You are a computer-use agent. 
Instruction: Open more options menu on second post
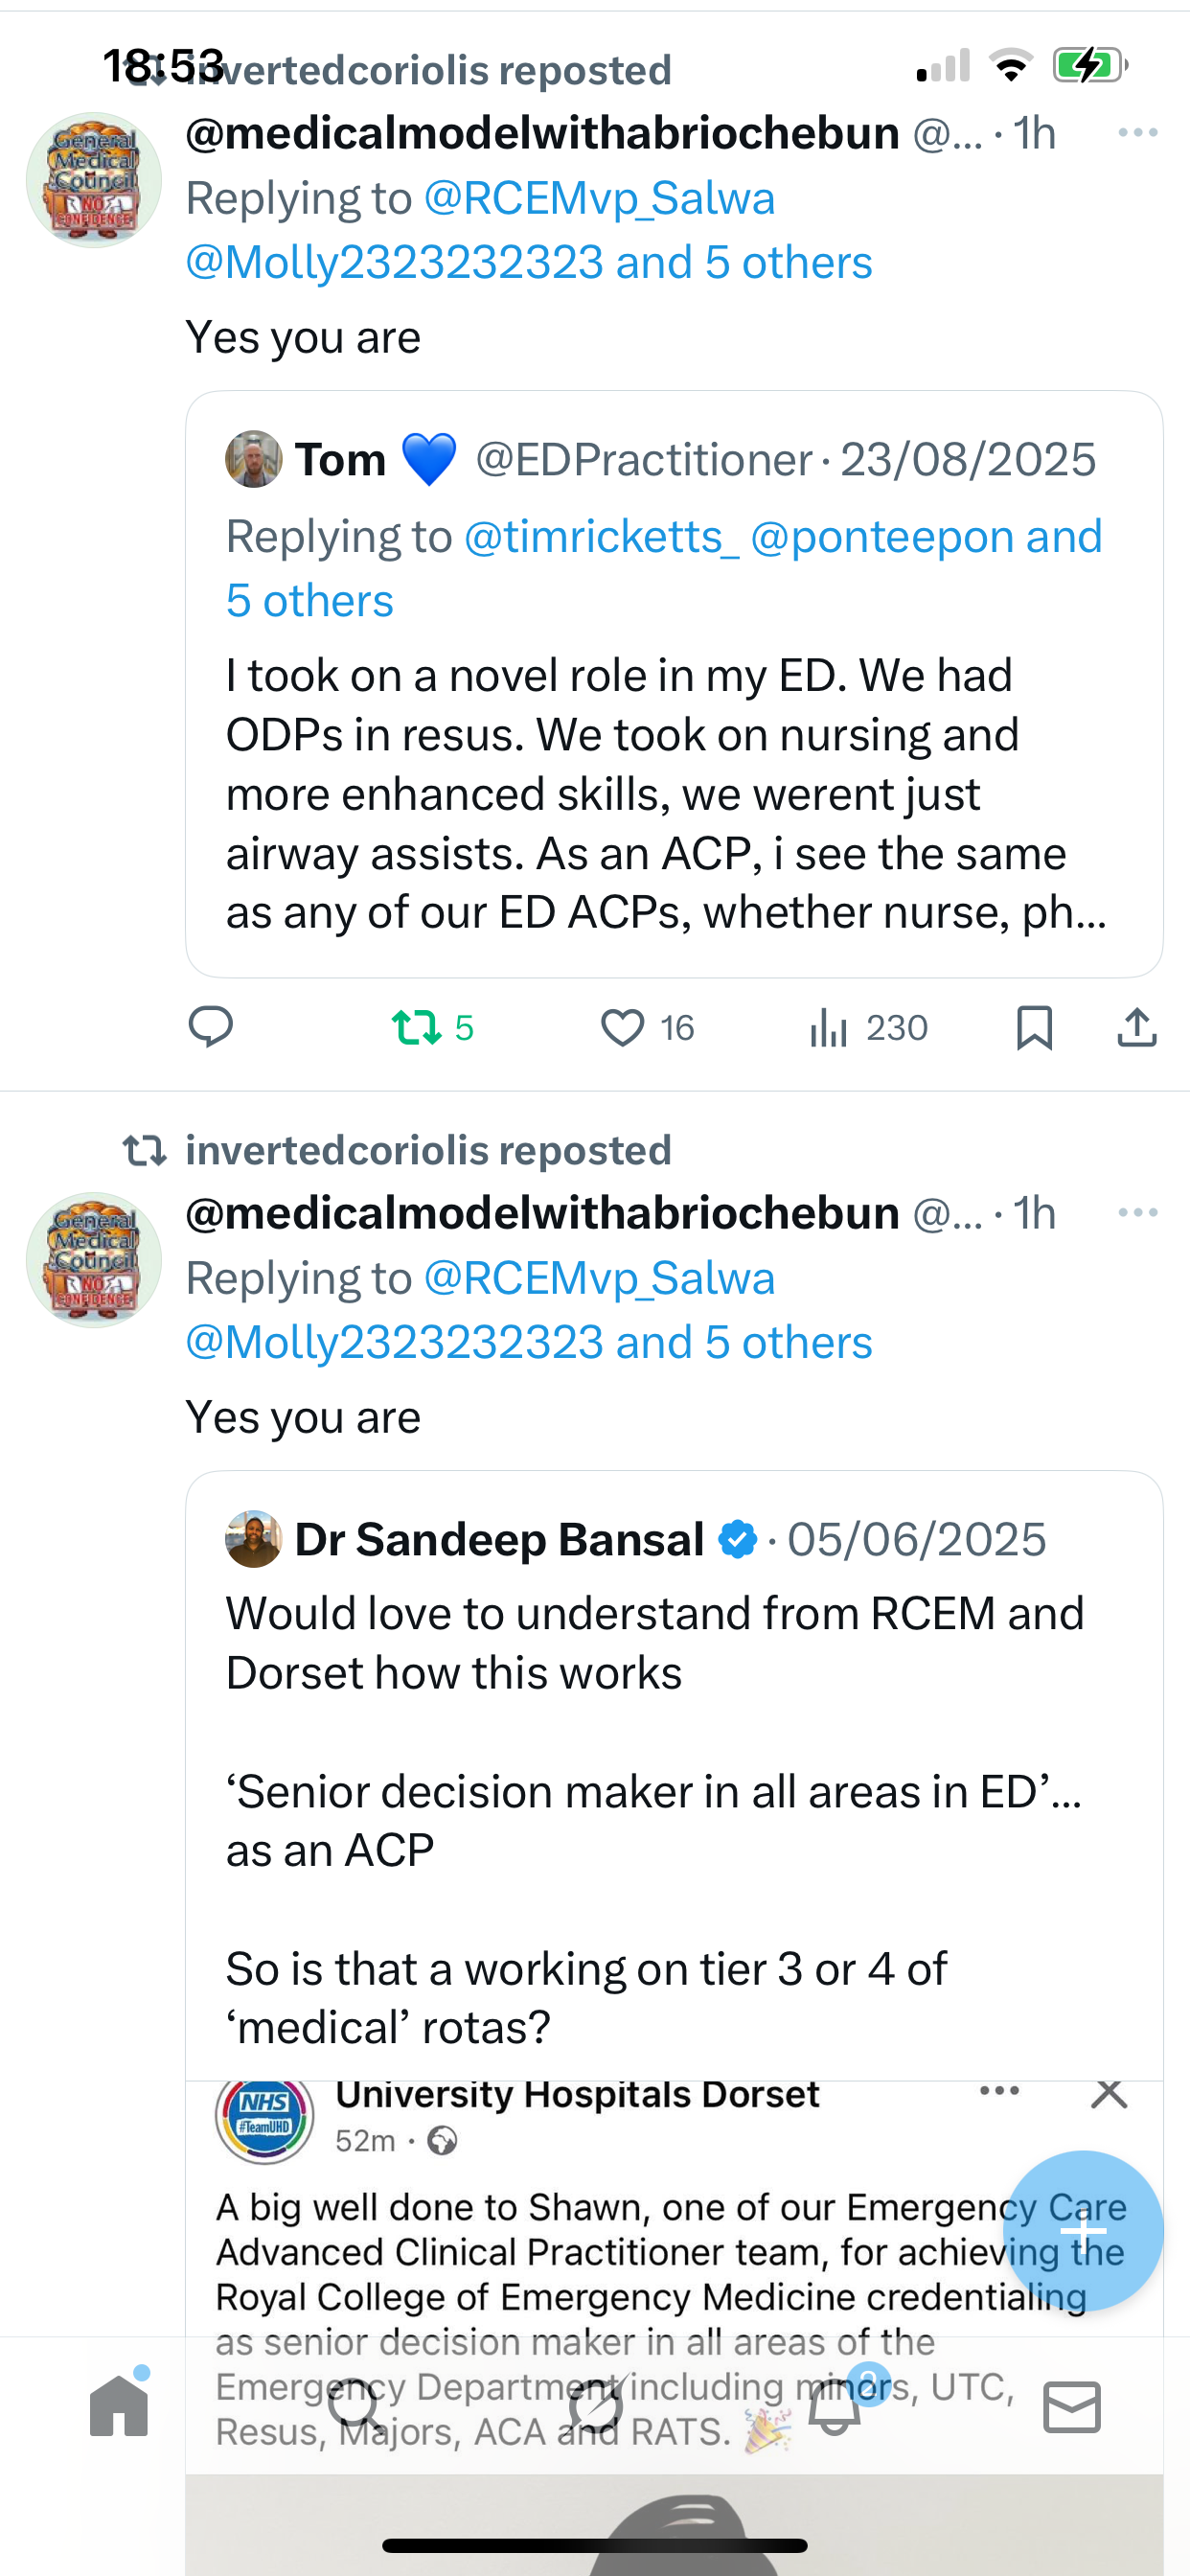pyautogui.click(x=1137, y=1213)
